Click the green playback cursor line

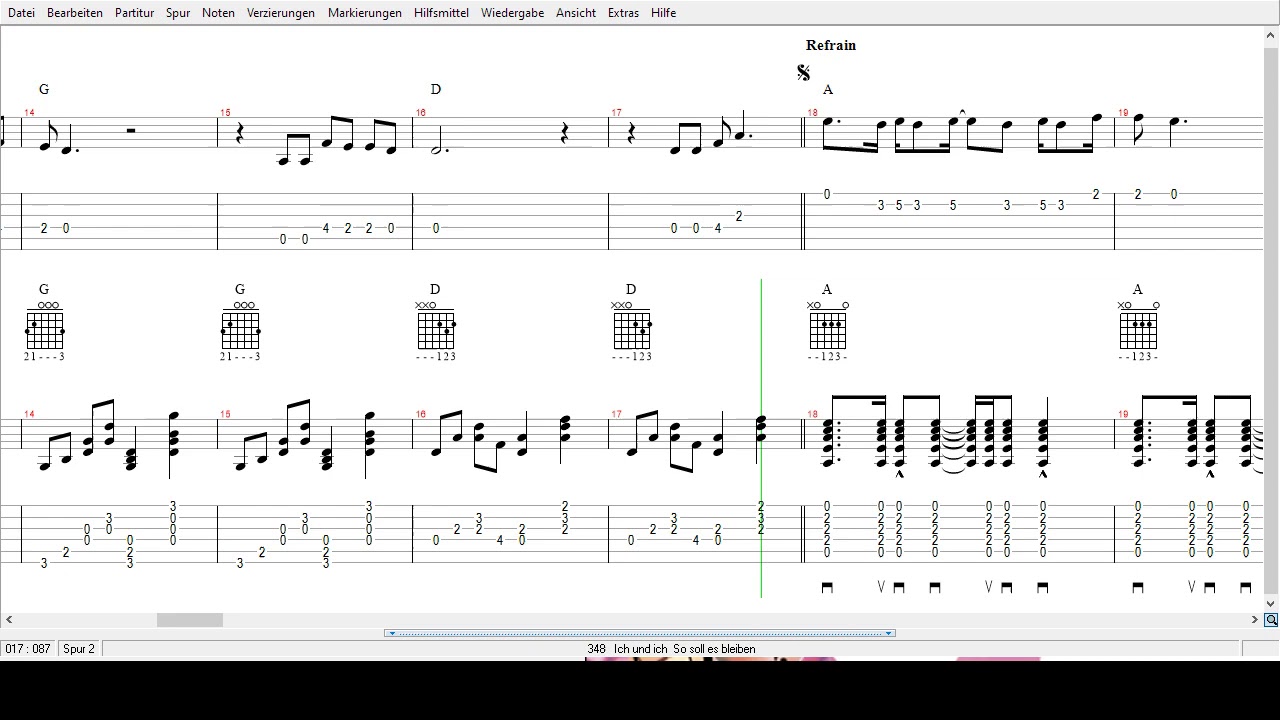tap(761, 438)
